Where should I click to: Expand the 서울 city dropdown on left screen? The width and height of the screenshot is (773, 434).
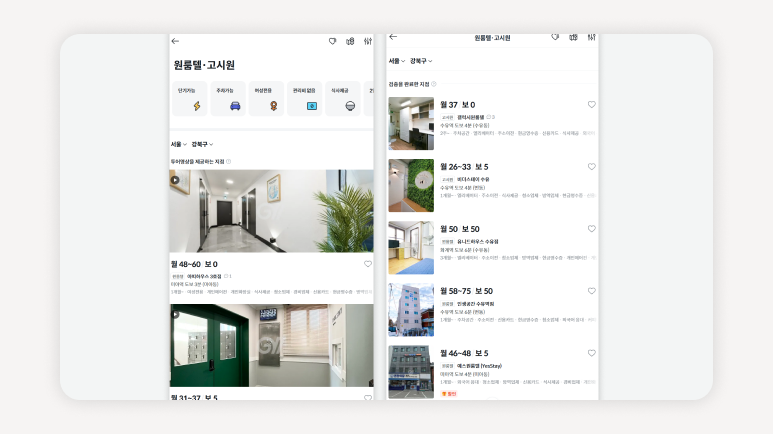pos(178,144)
